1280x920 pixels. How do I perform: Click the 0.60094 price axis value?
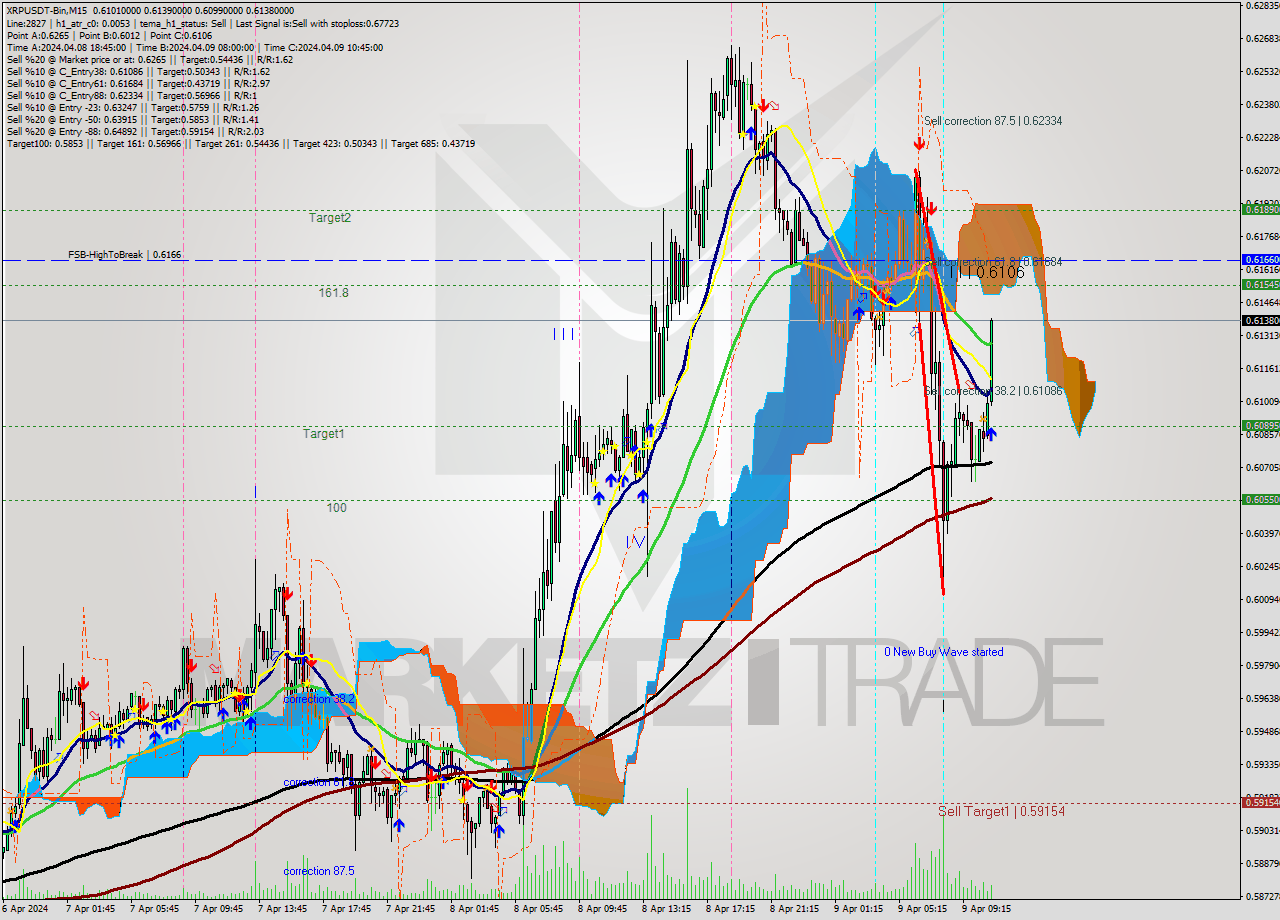[x=1261, y=600]
